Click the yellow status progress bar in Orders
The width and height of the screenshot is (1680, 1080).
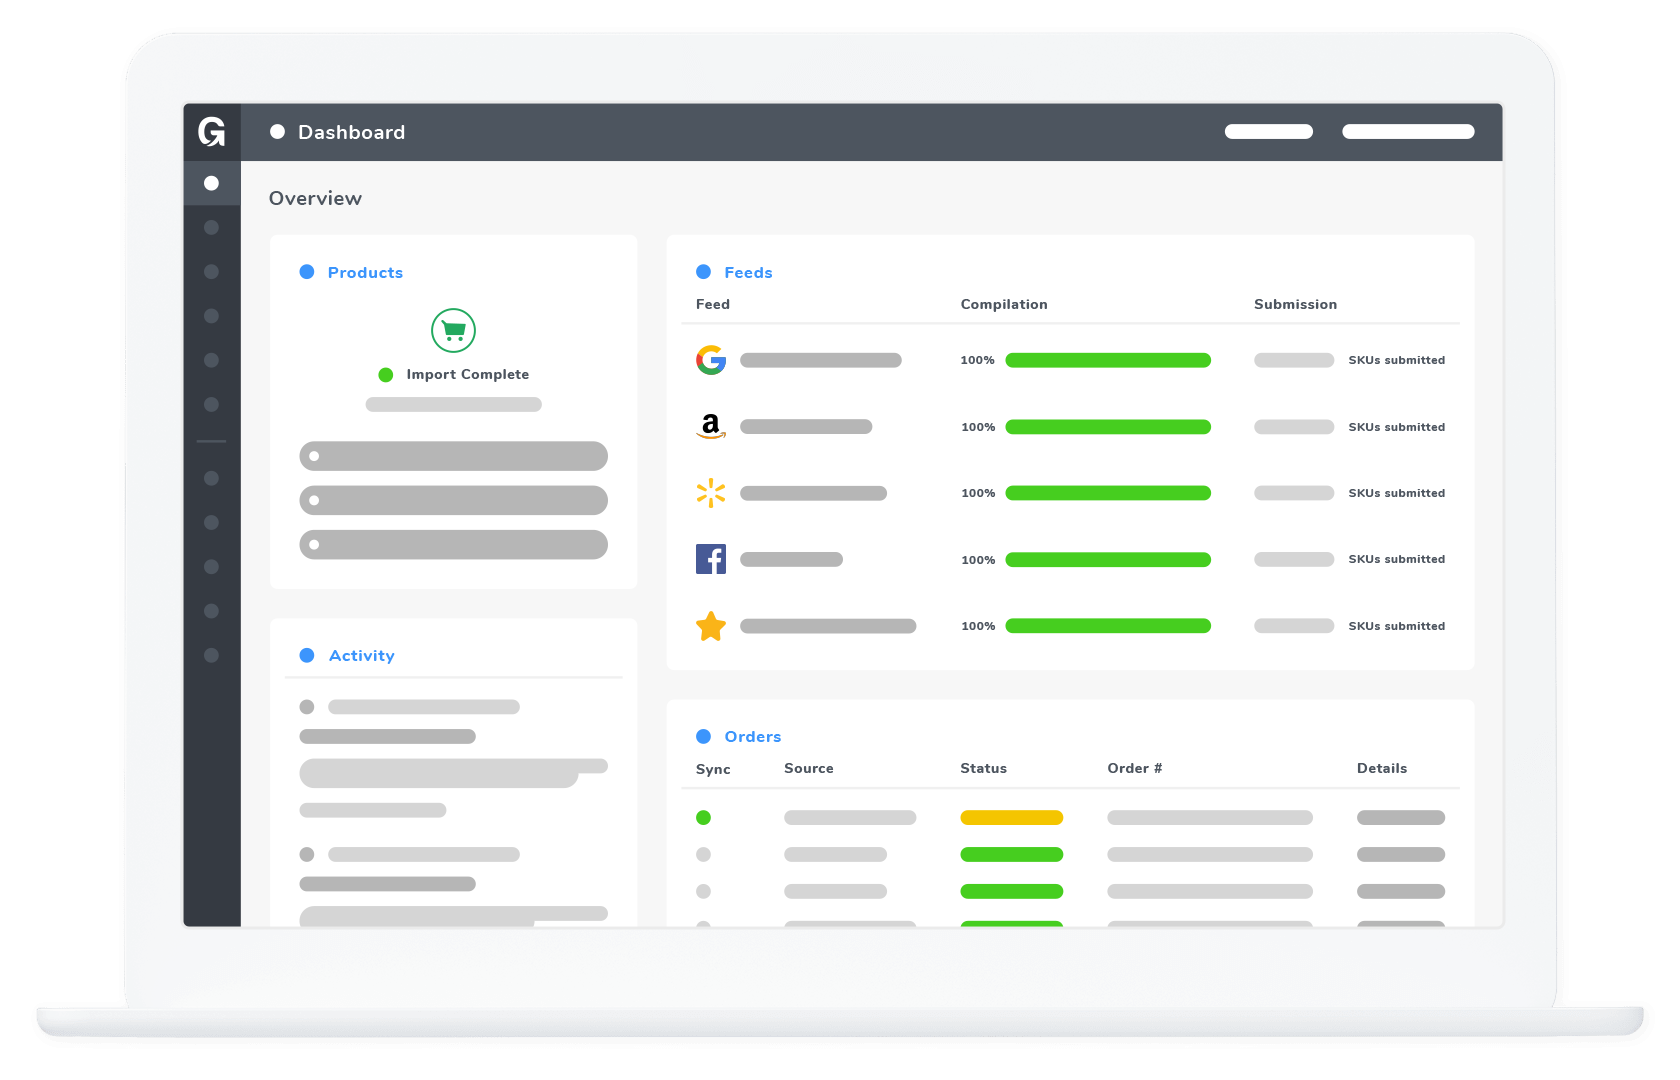click(x=1011, y=817)
